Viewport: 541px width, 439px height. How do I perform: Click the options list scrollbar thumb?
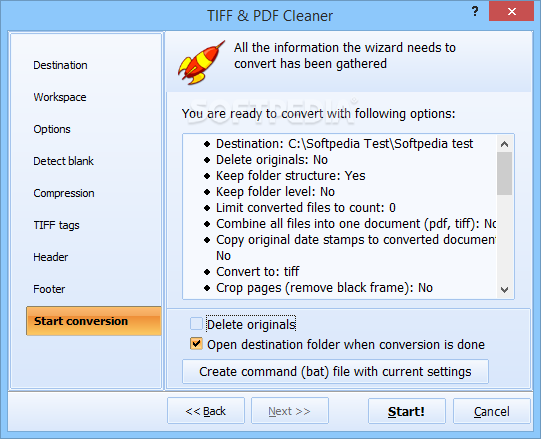504,173
